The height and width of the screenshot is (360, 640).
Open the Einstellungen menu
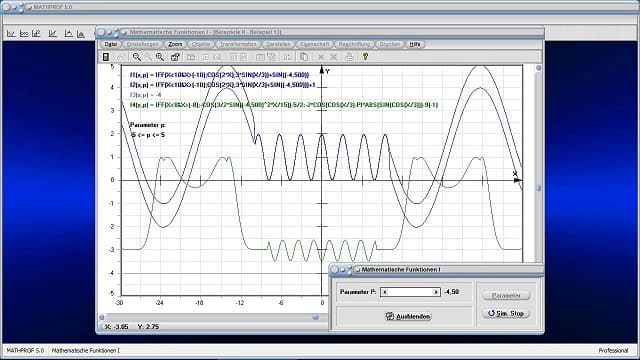point(143,44)
